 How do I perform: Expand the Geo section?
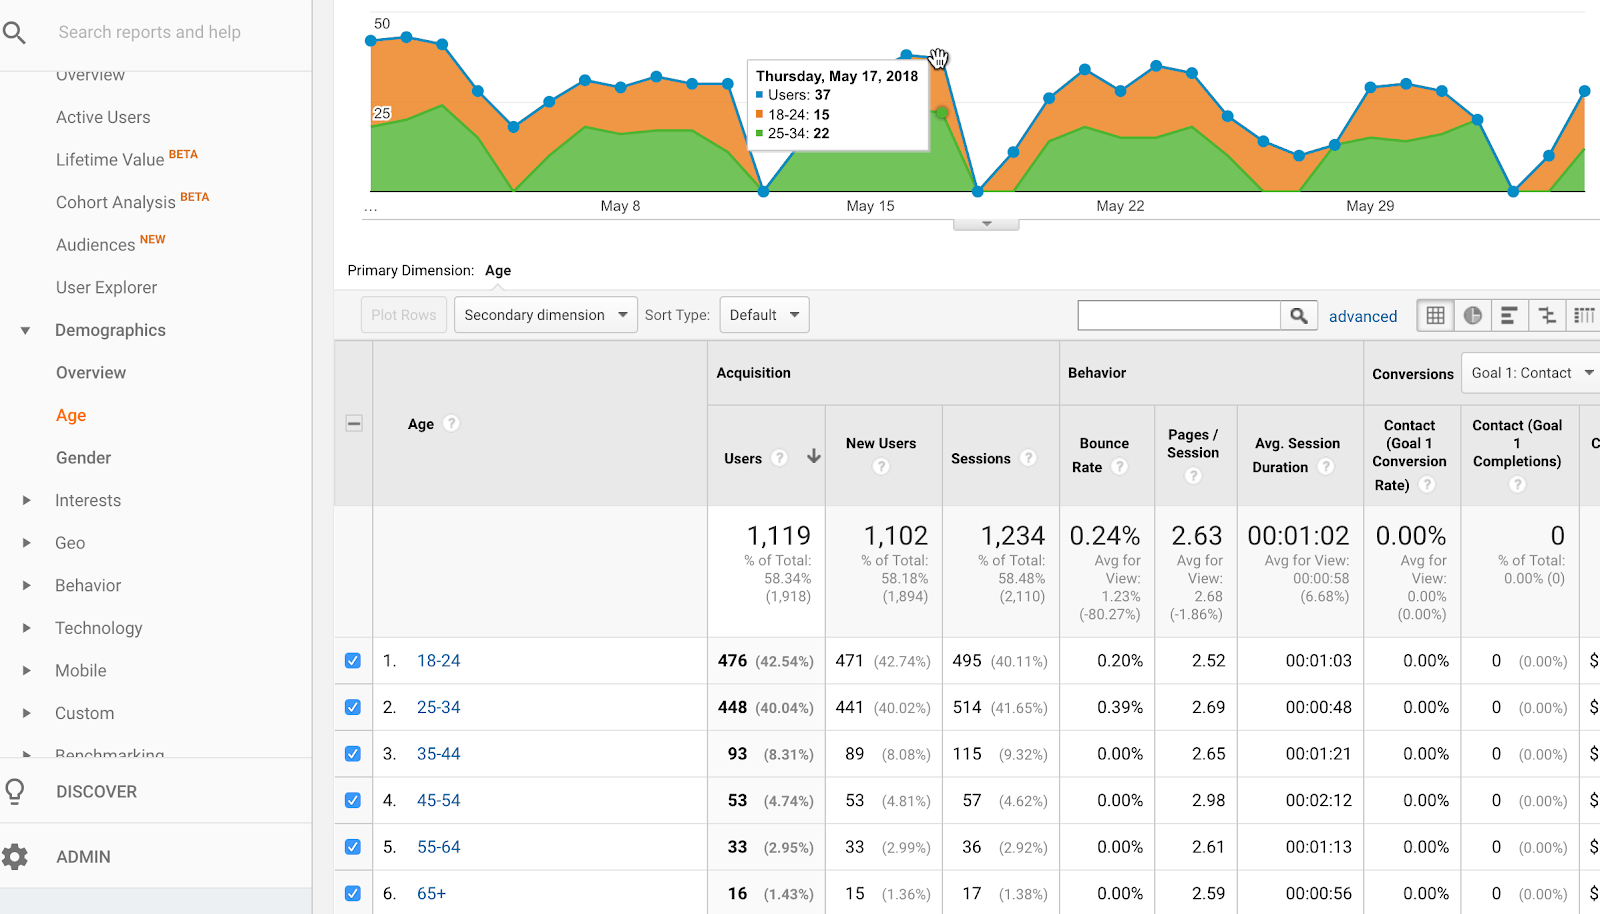(x=26, y=543)
